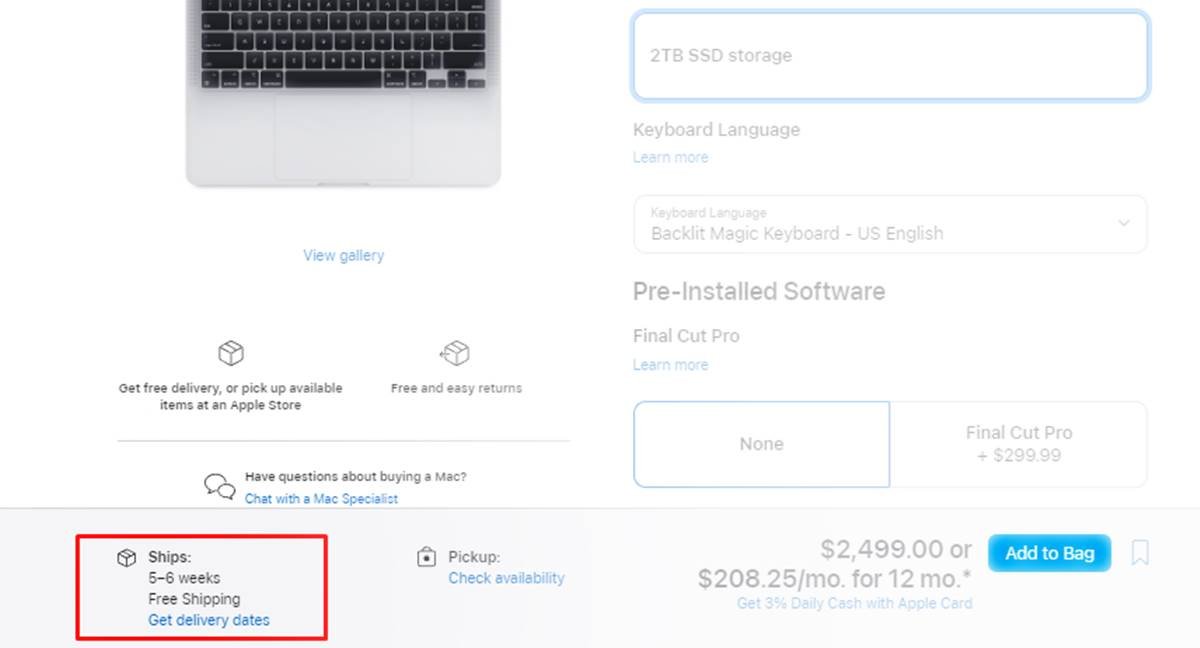The image size is (1200, 648).
Task: Click Get 3% Daily Cash with Apple Card
Action: 854,603
